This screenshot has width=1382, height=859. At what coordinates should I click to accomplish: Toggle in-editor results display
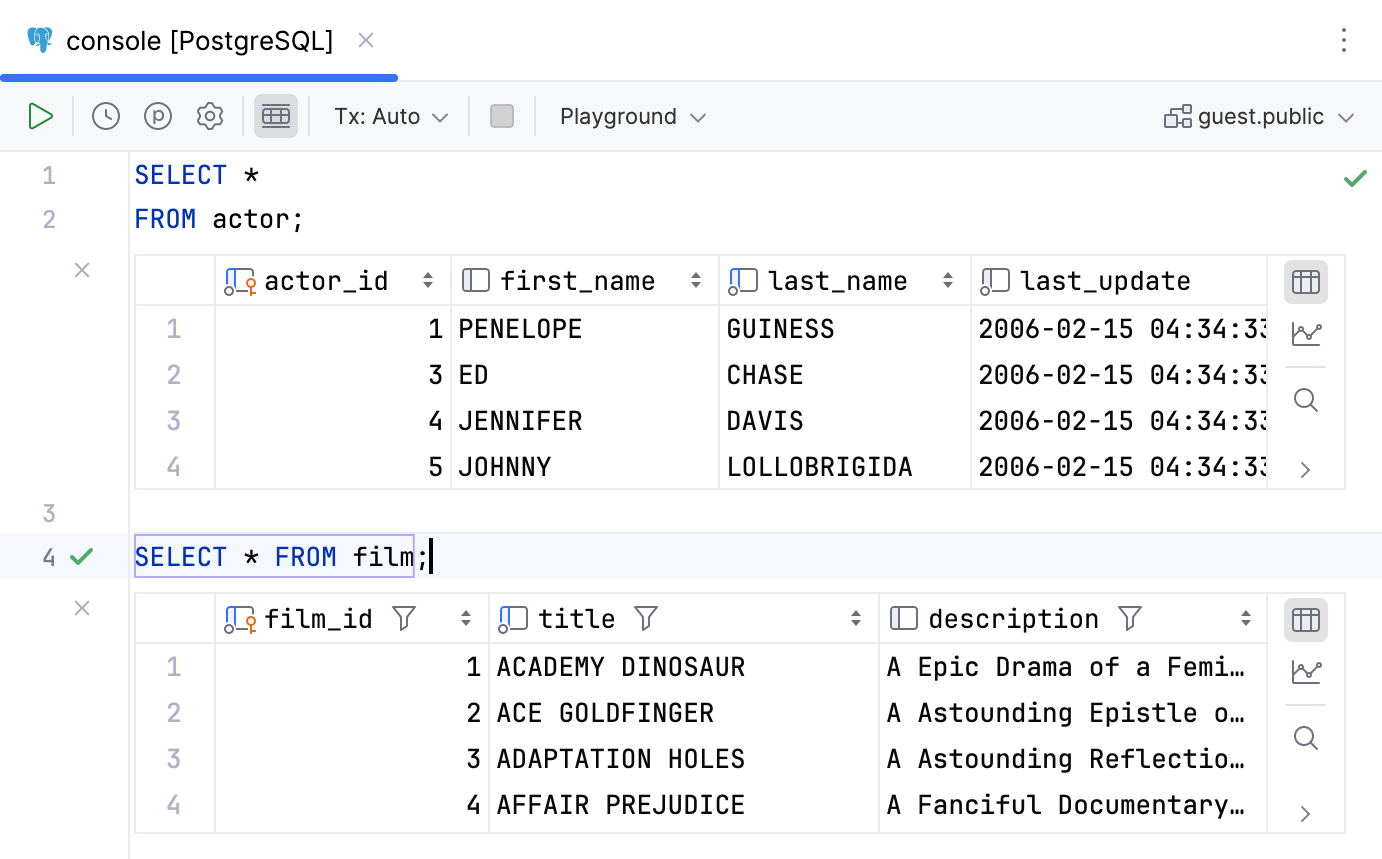tap(276, 116)
